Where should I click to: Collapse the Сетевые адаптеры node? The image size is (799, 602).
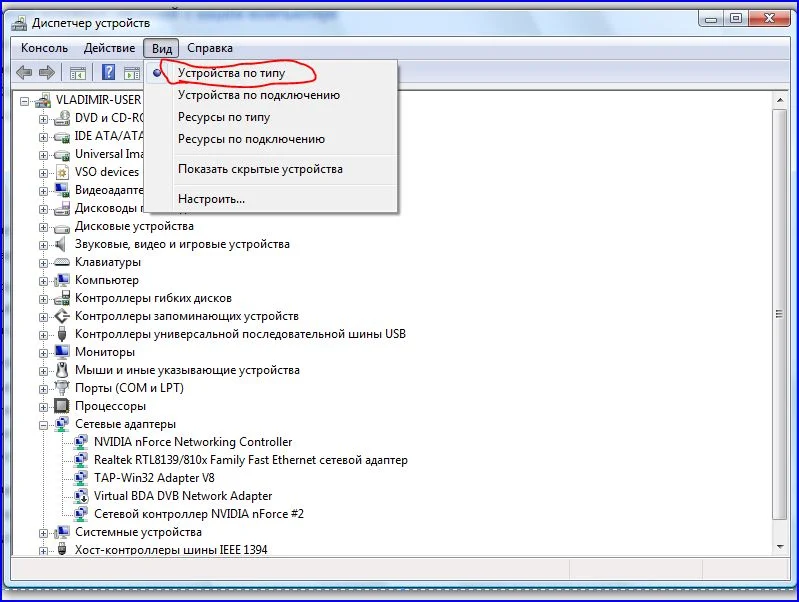click(x=43, y=425)
